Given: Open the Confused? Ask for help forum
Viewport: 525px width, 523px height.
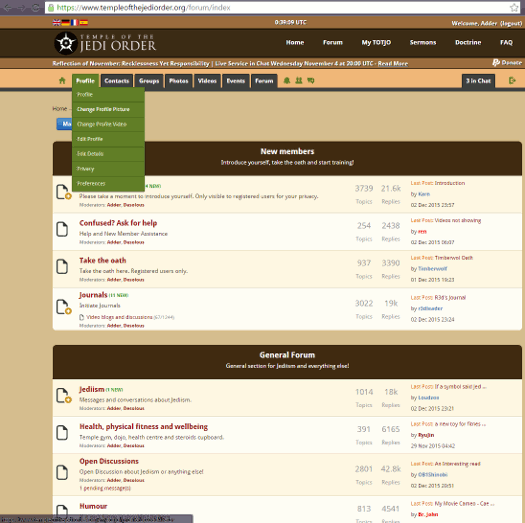Looking at the screenshot, I should [118, 223].
